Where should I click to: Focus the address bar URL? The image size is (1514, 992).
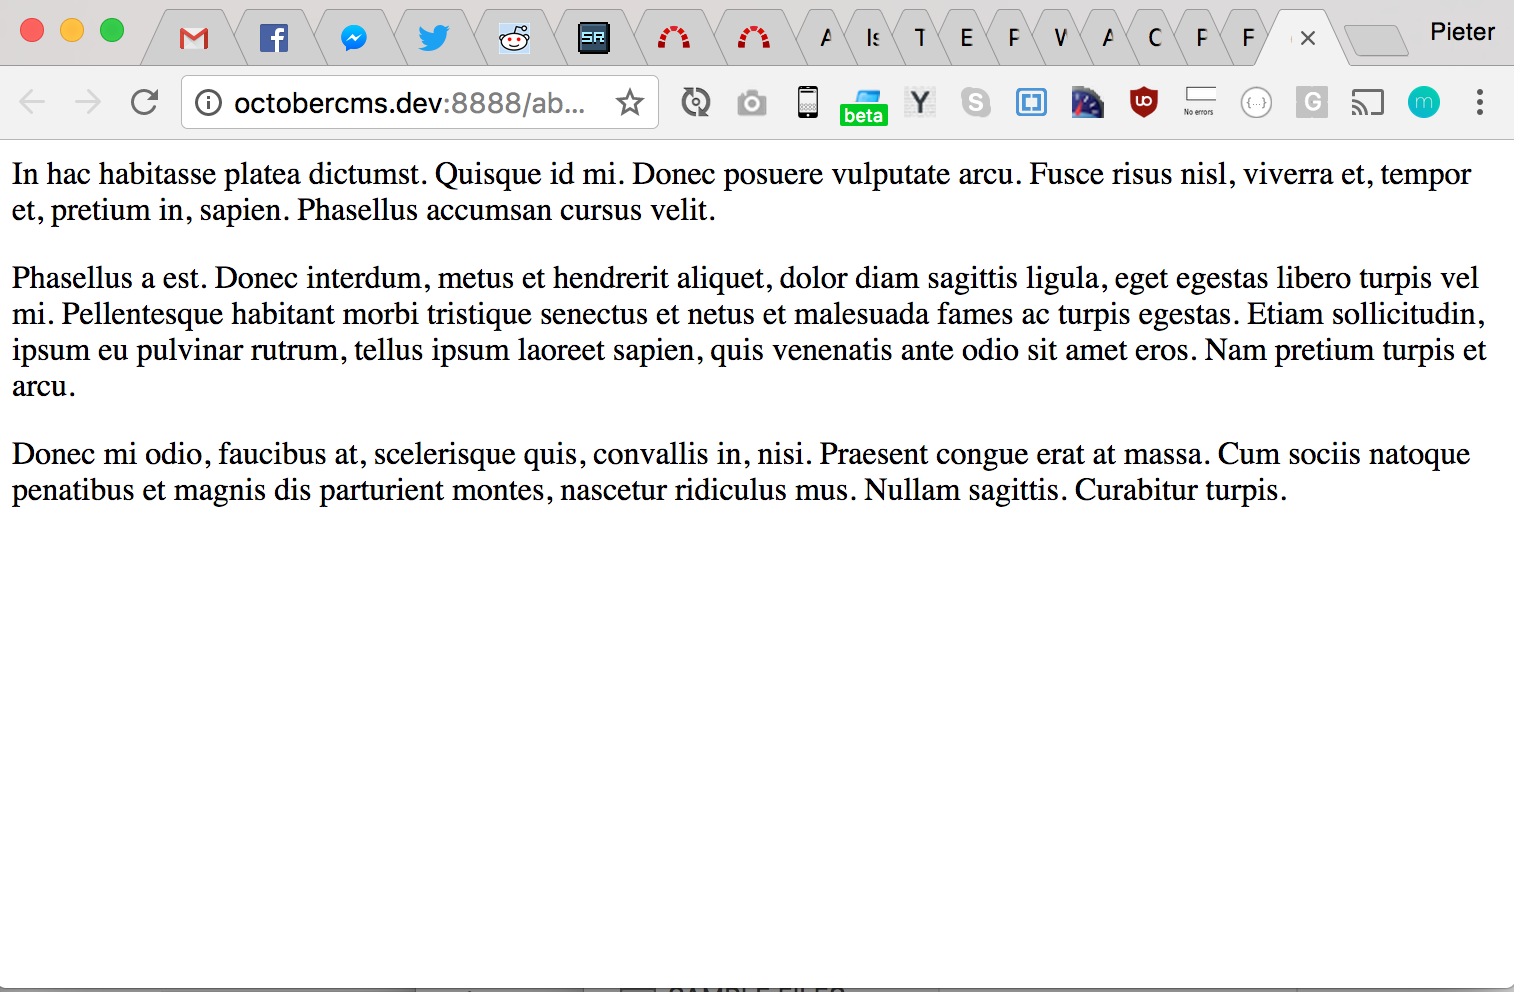click(410, 103)
